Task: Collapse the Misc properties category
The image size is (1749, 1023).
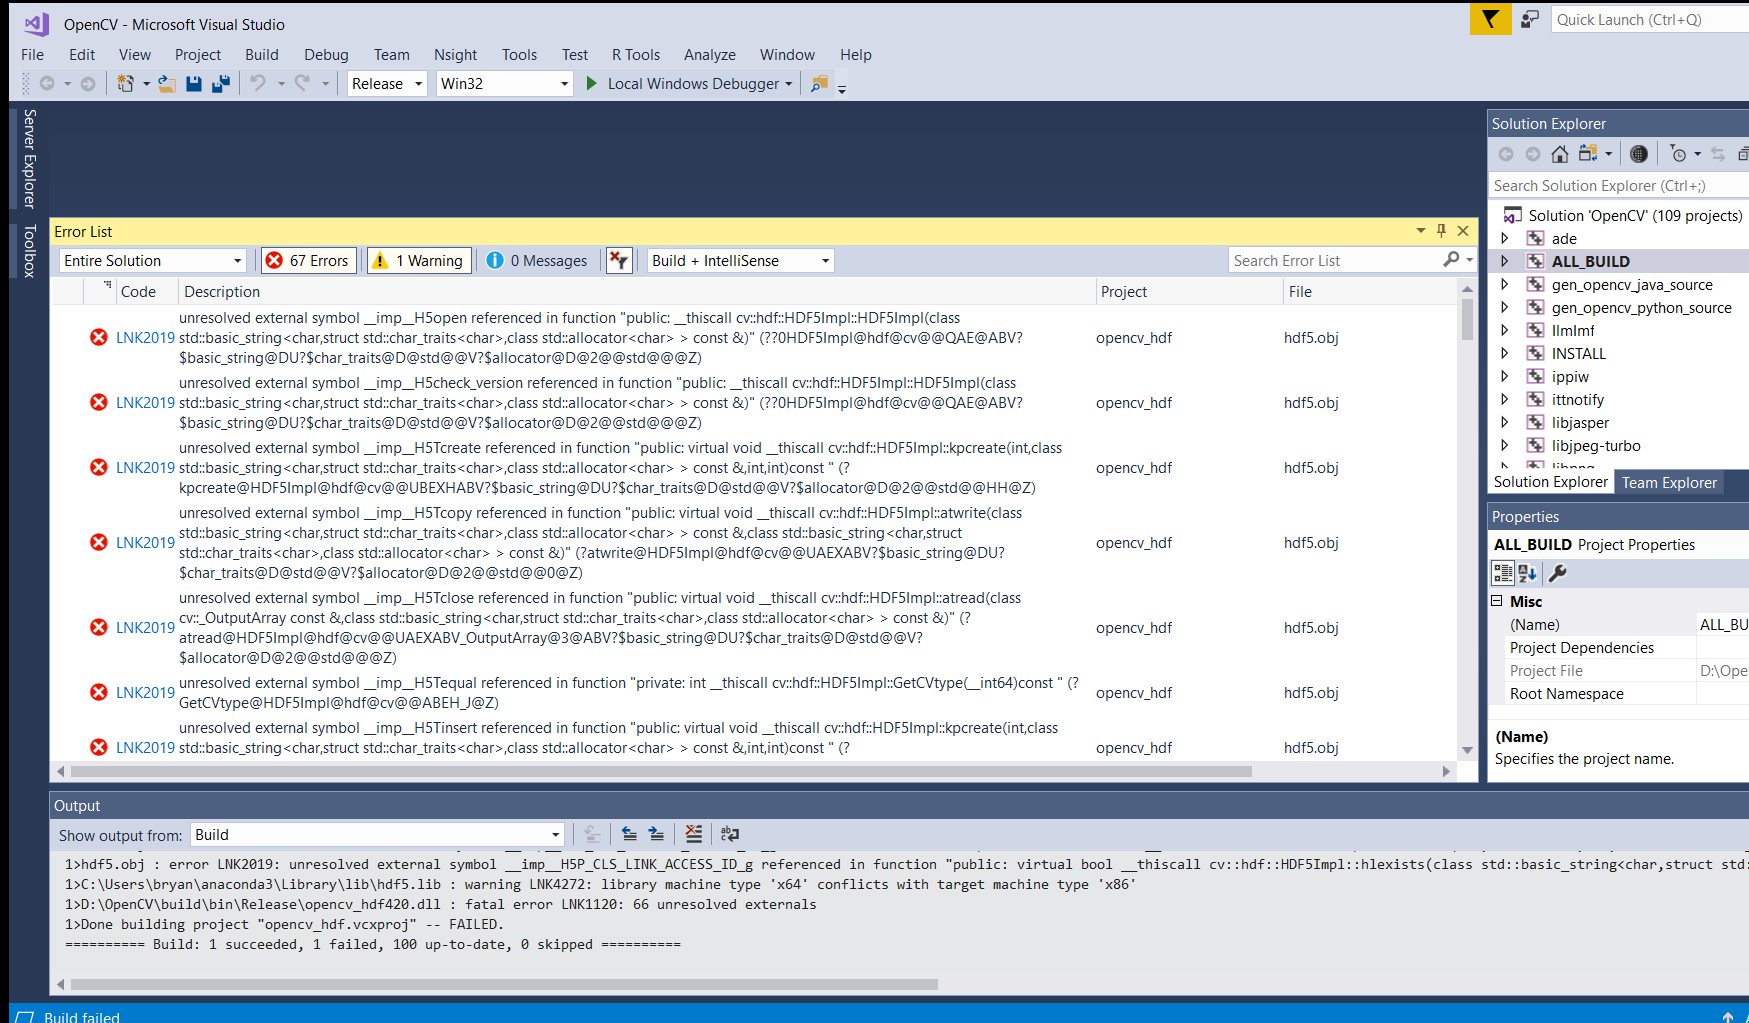Action: click(1497, 601)
